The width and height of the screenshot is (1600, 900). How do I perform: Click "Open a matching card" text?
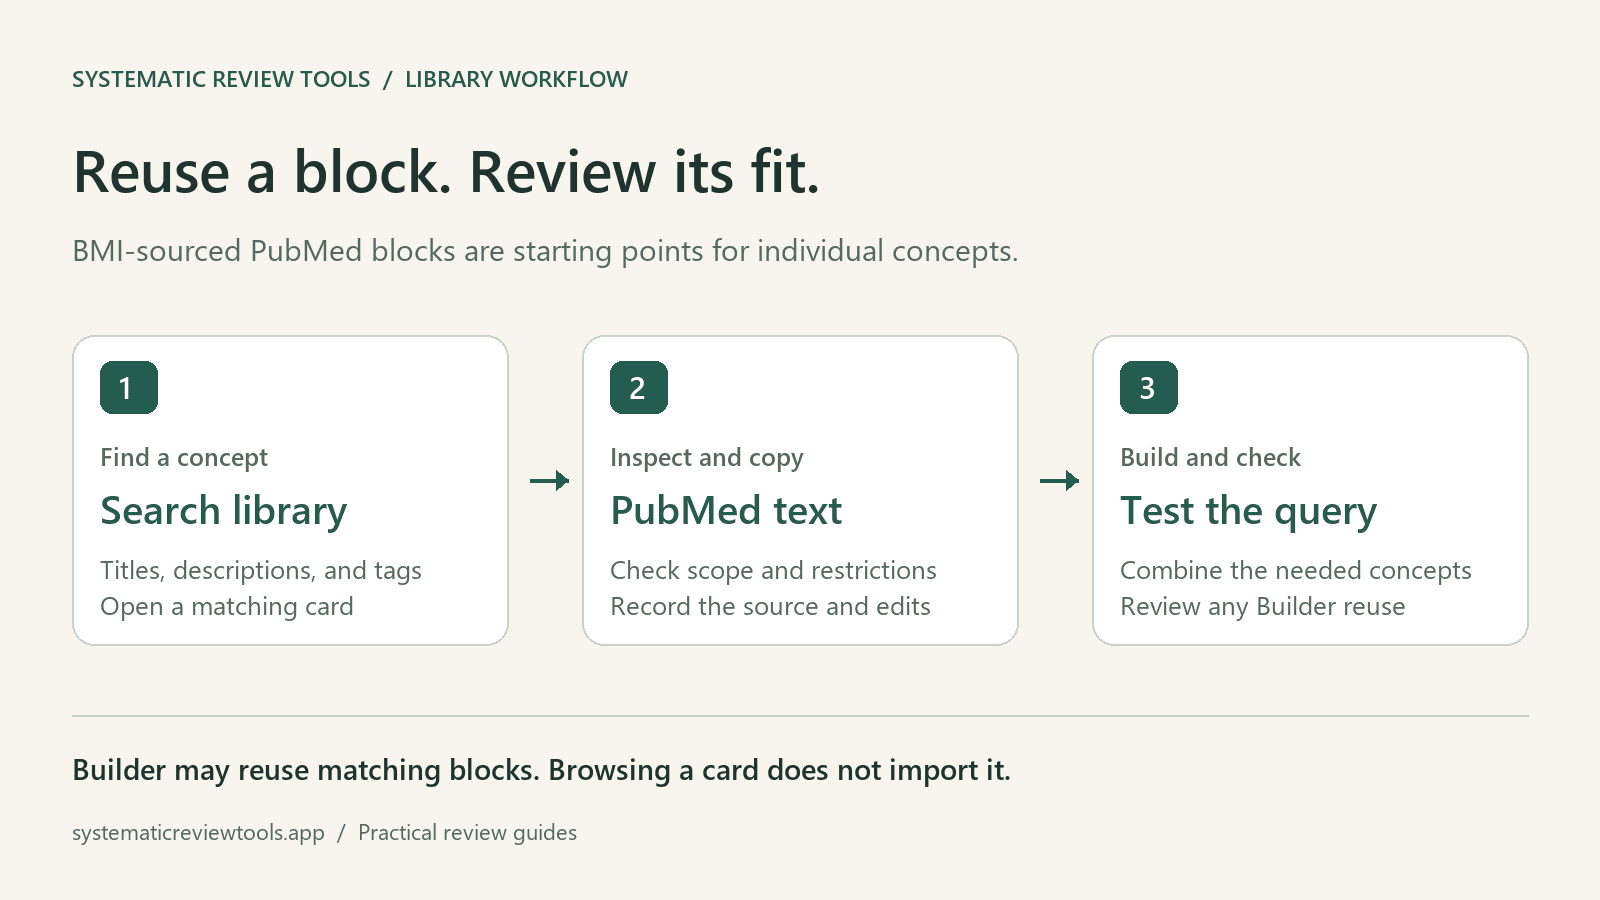coord(227,607)
